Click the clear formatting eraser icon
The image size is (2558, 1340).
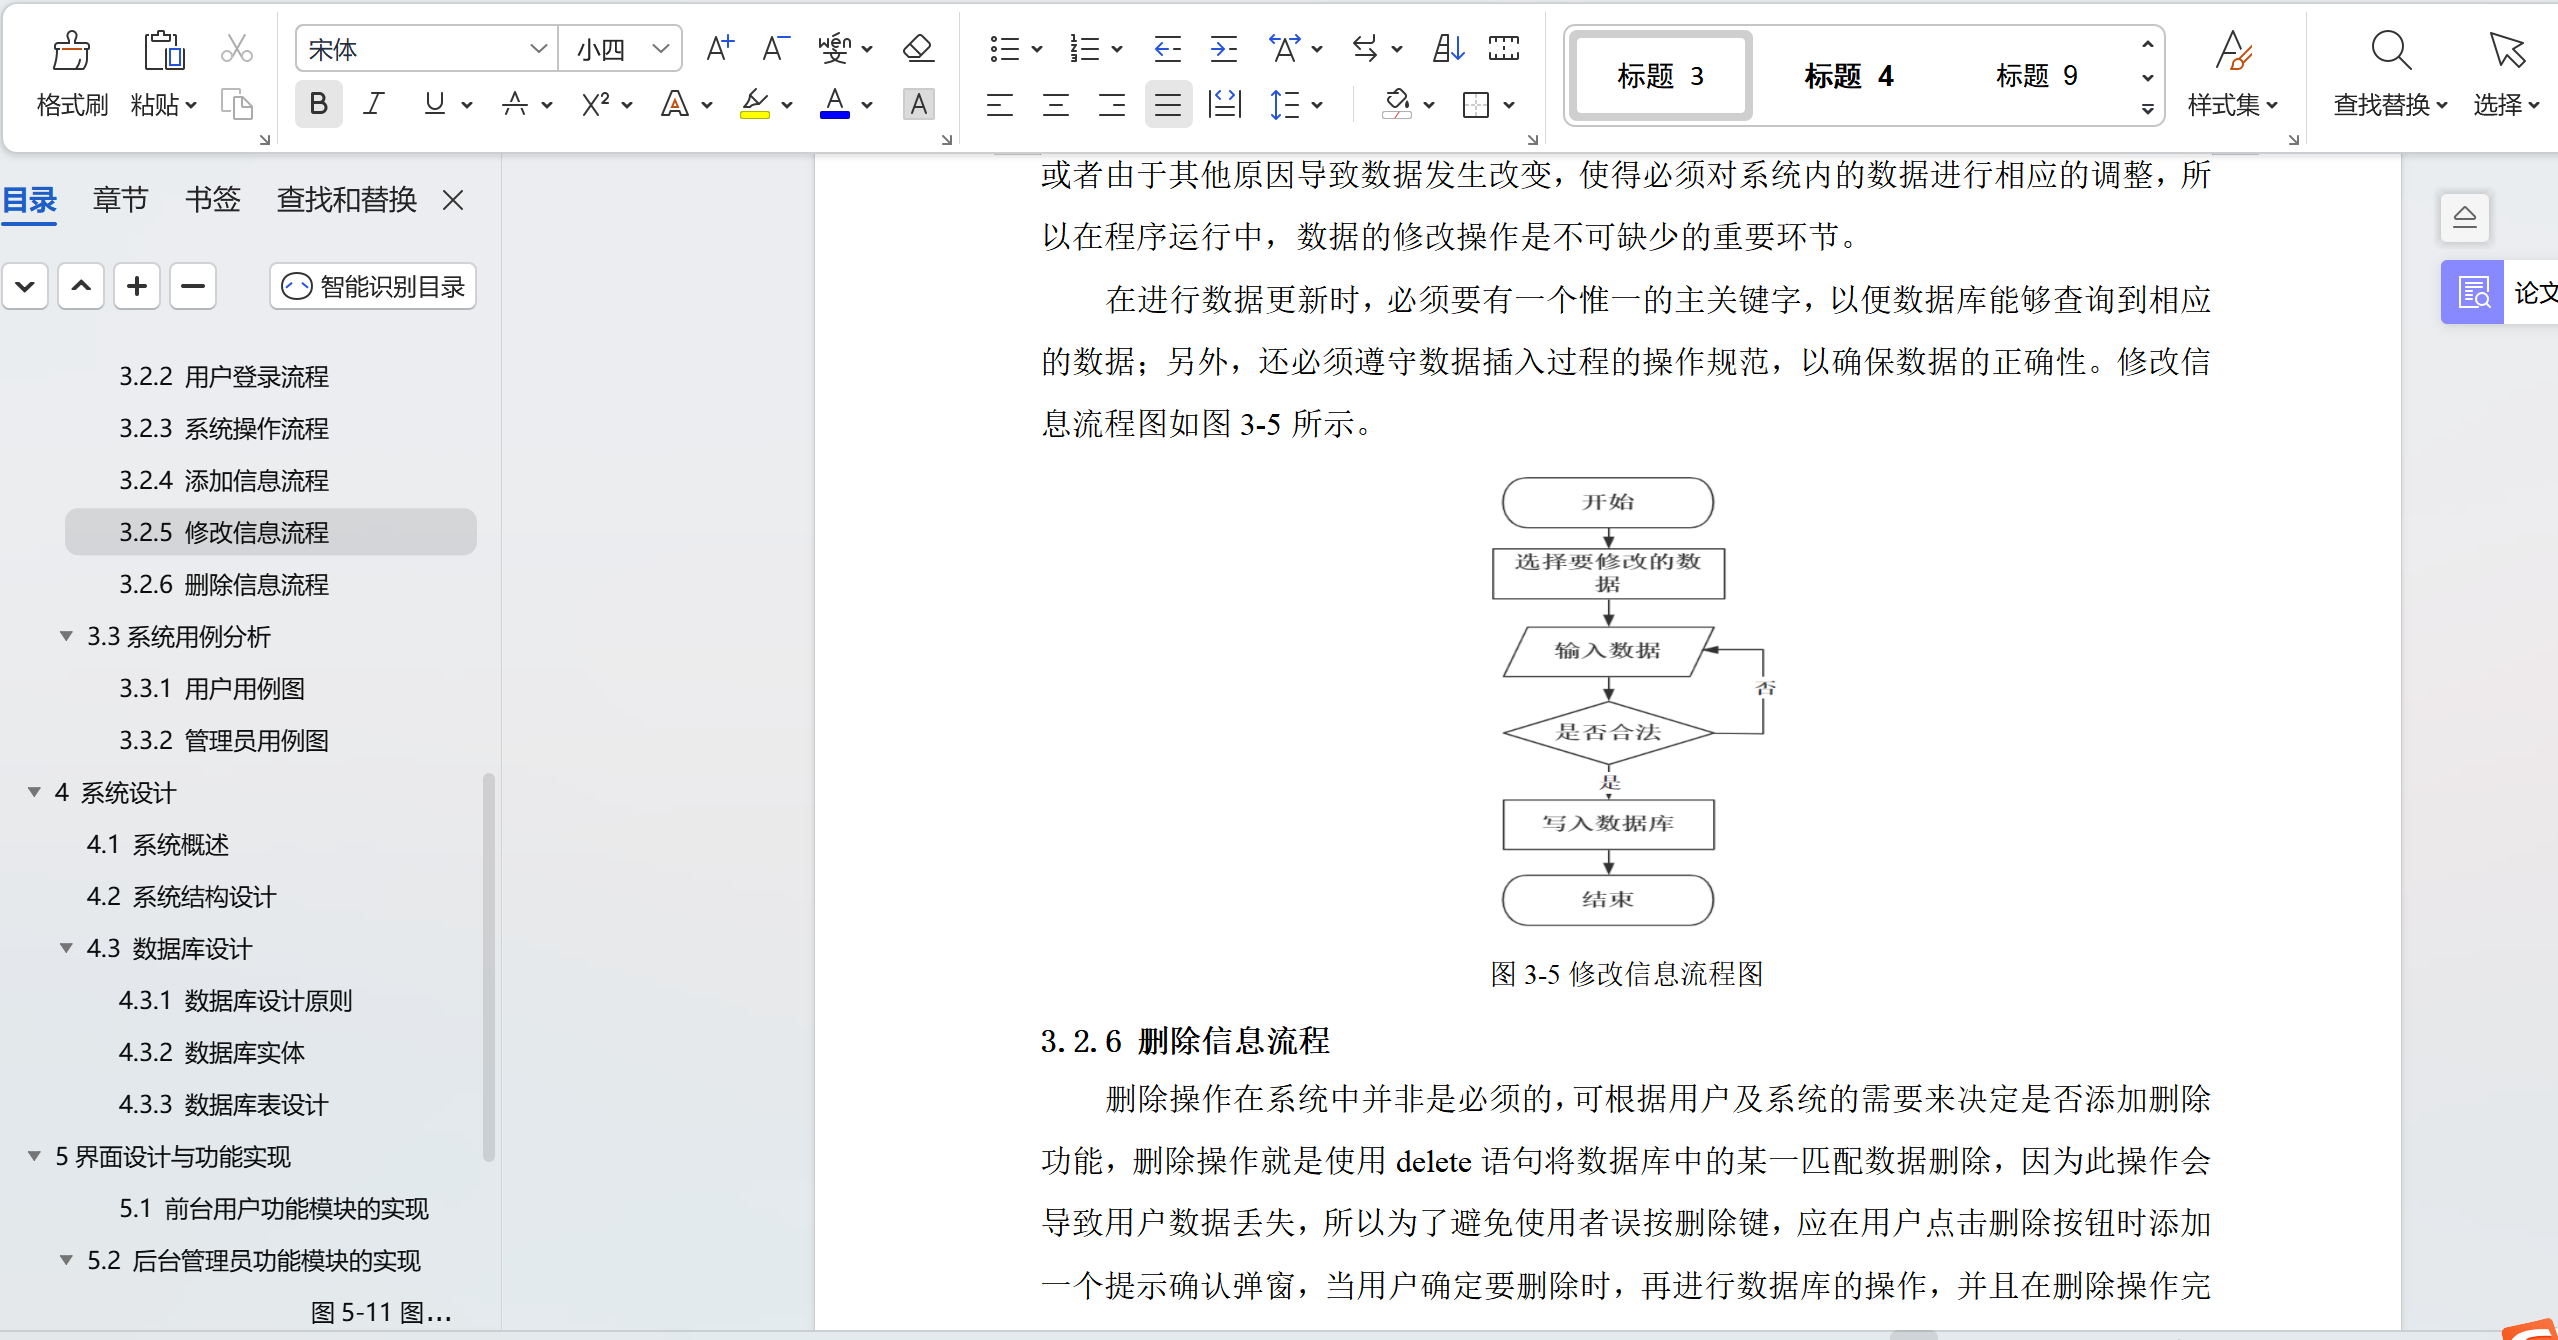tap(917, 48)
